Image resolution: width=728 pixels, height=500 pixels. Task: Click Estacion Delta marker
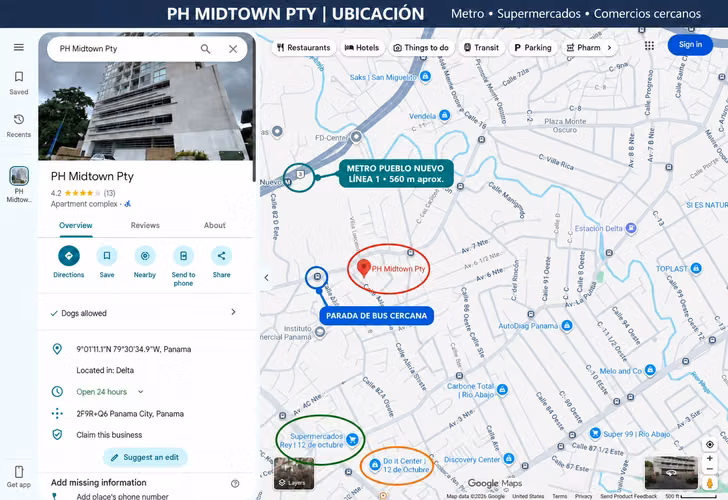tap(630, 227)
